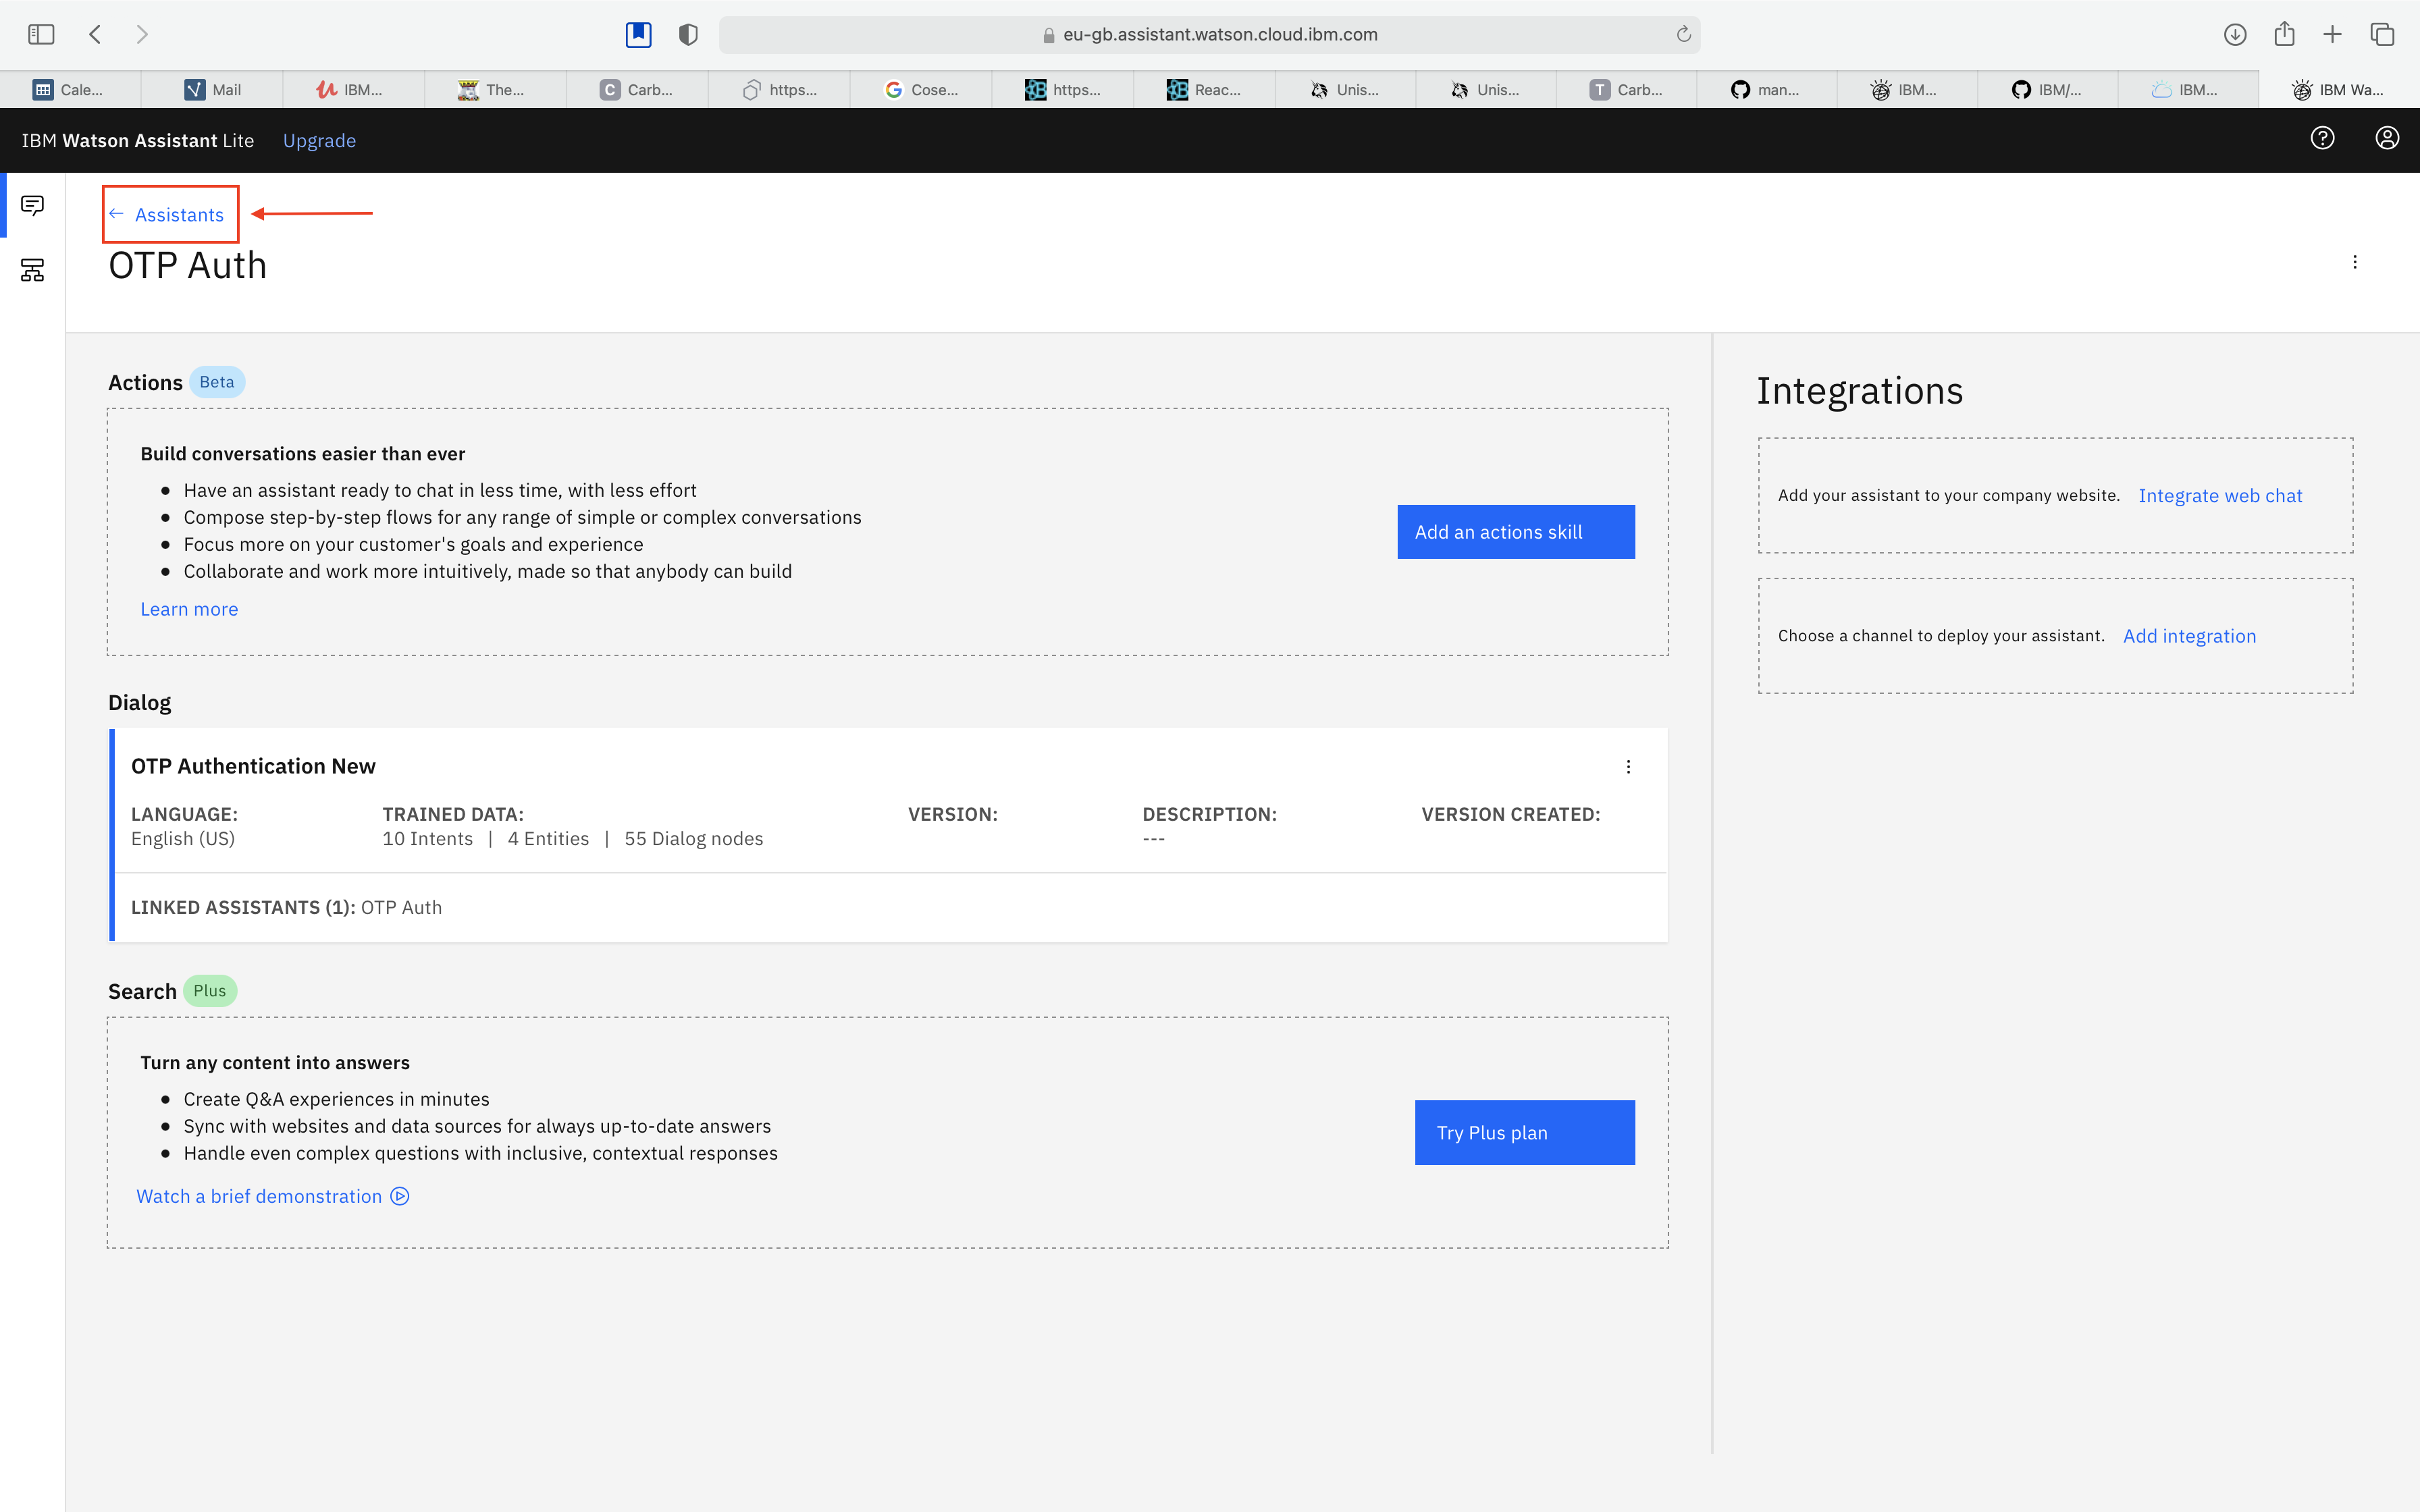Click the browser share icon
The width and height of the screenshot is (2420, 1512).
click(x=2284, y=34)
